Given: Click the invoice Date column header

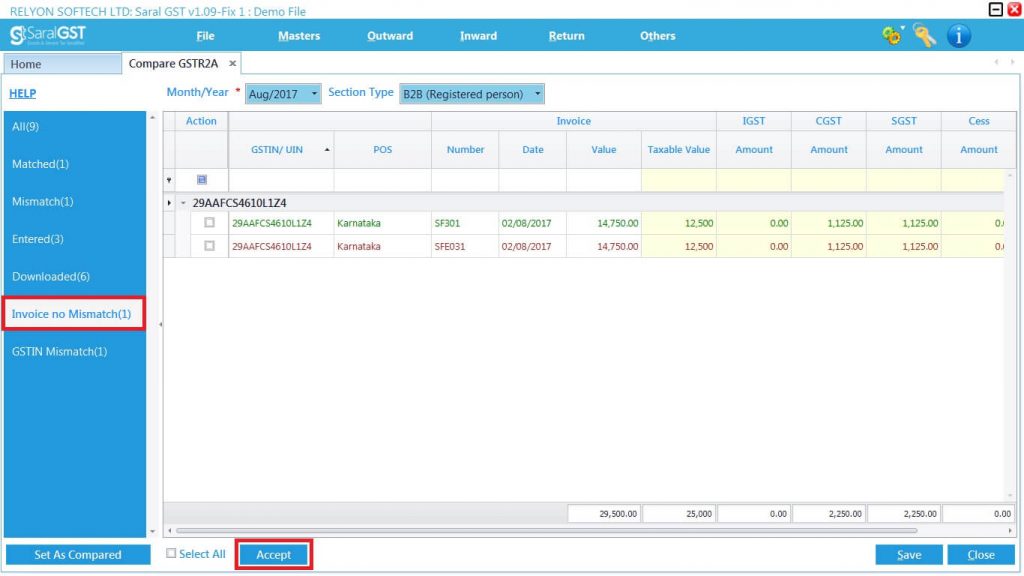Looking at the screenshot, I should point(533,150).
